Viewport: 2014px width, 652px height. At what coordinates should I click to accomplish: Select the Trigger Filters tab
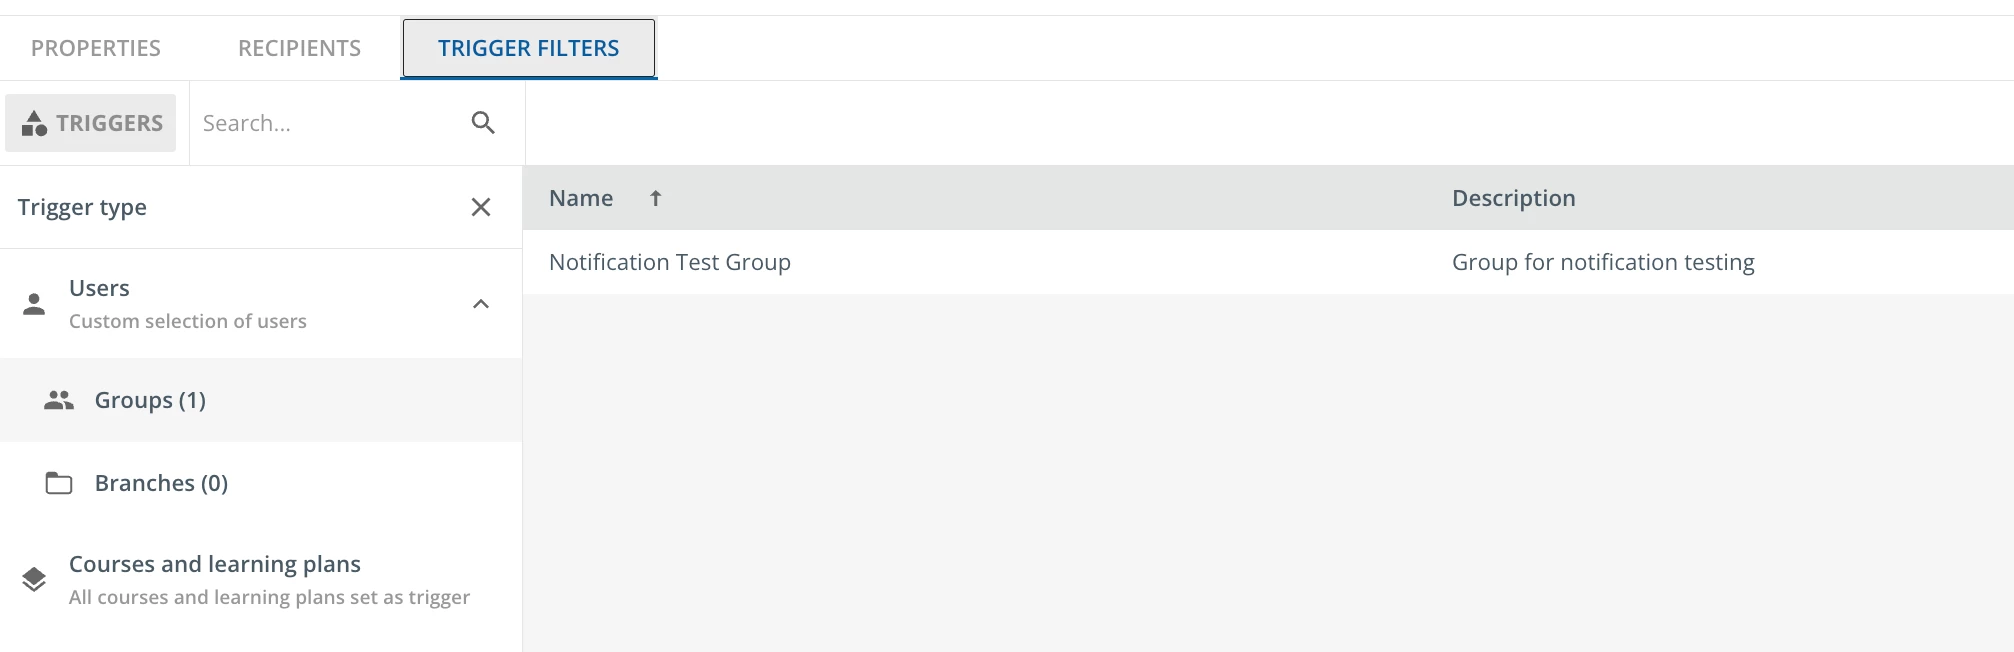[x=528, y=48]
